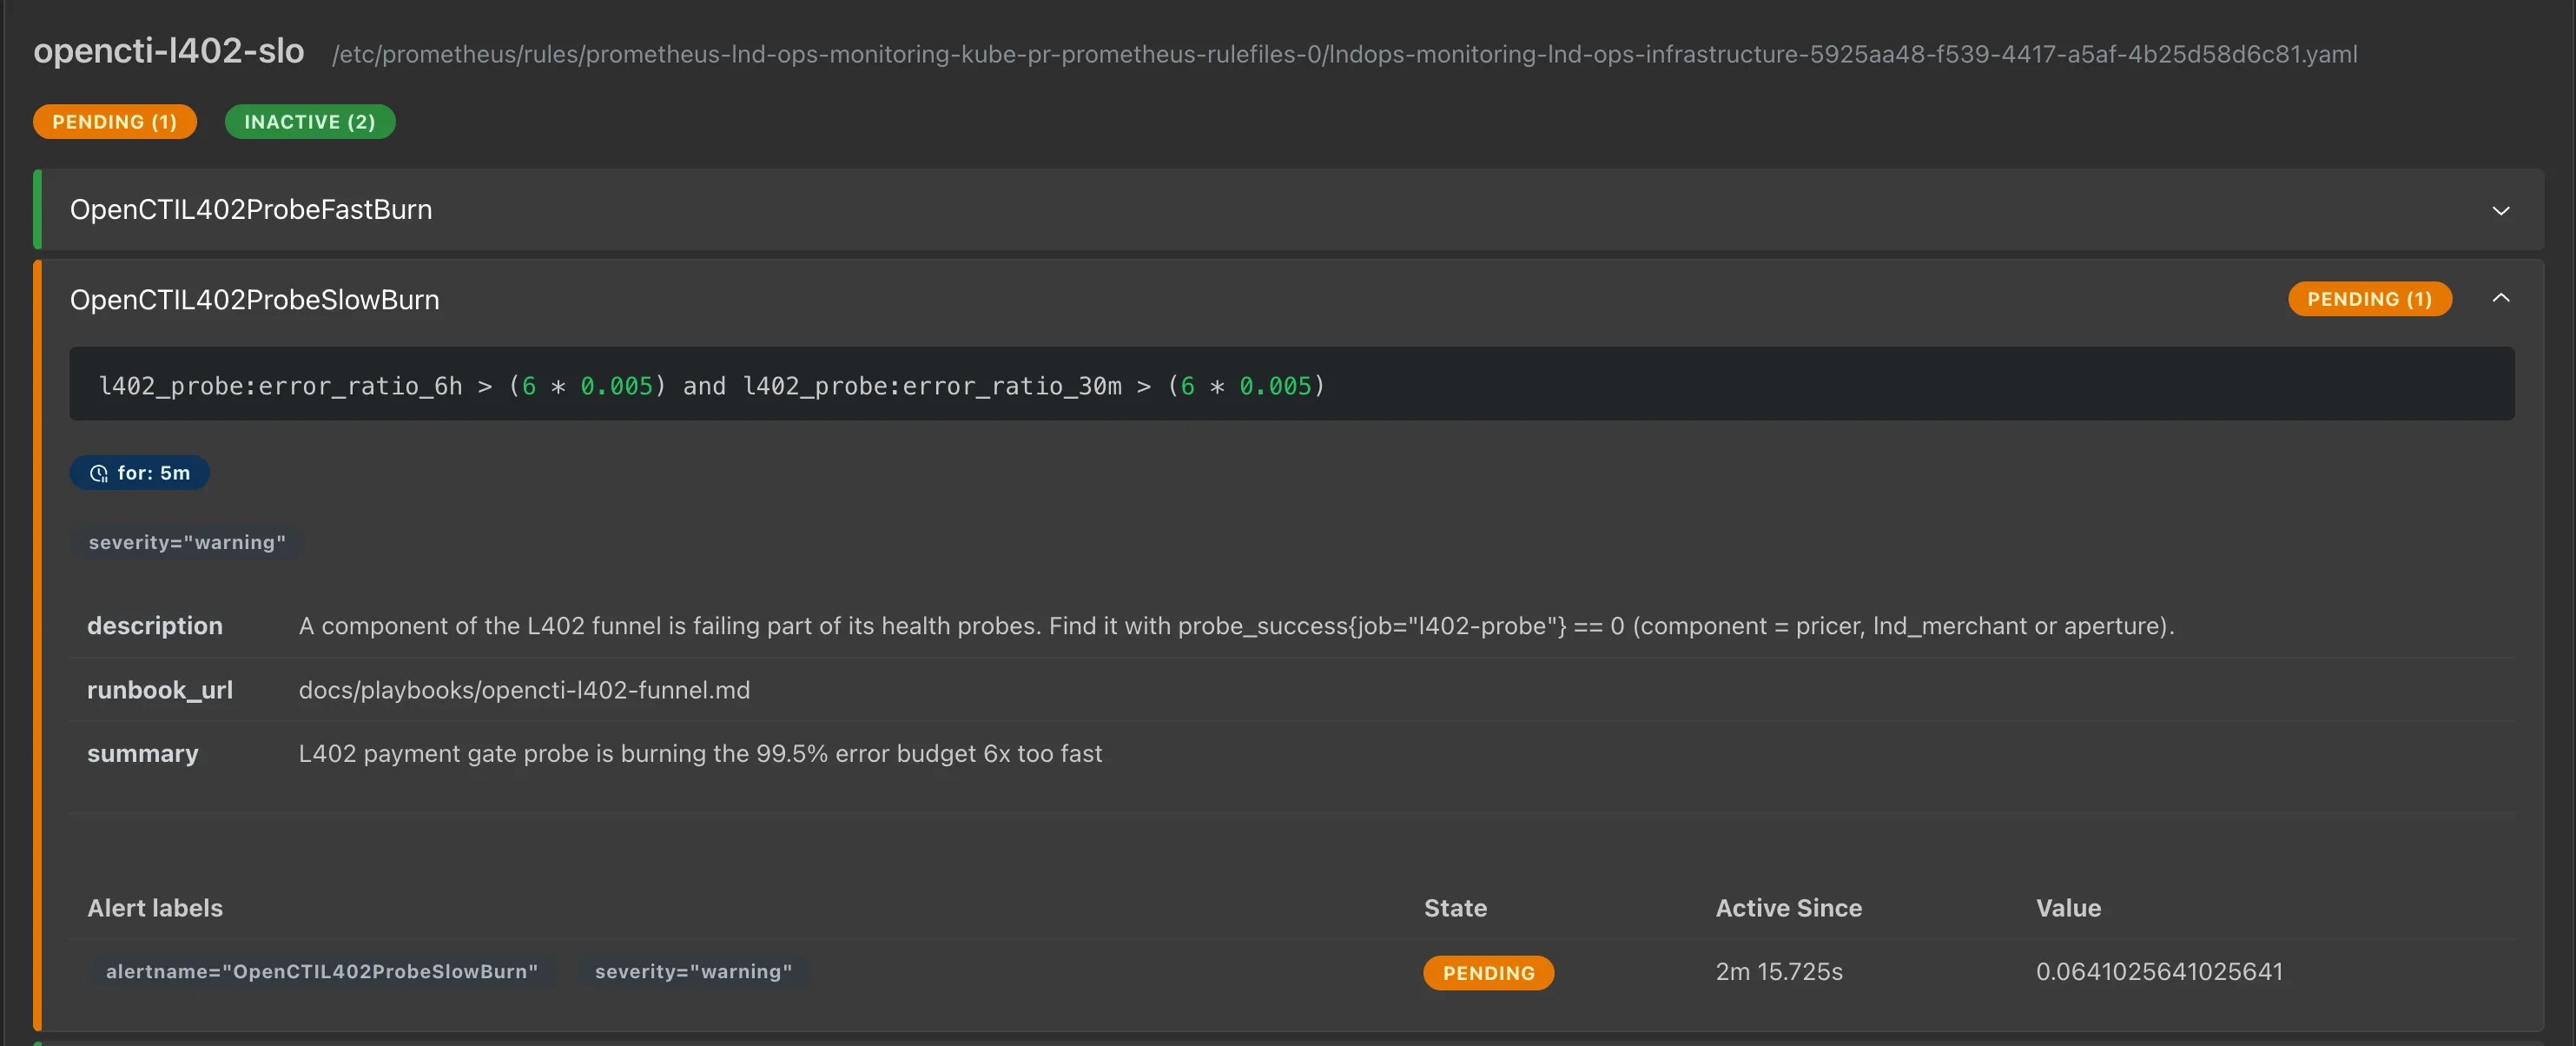Click the description annotation key

point(155,626)
